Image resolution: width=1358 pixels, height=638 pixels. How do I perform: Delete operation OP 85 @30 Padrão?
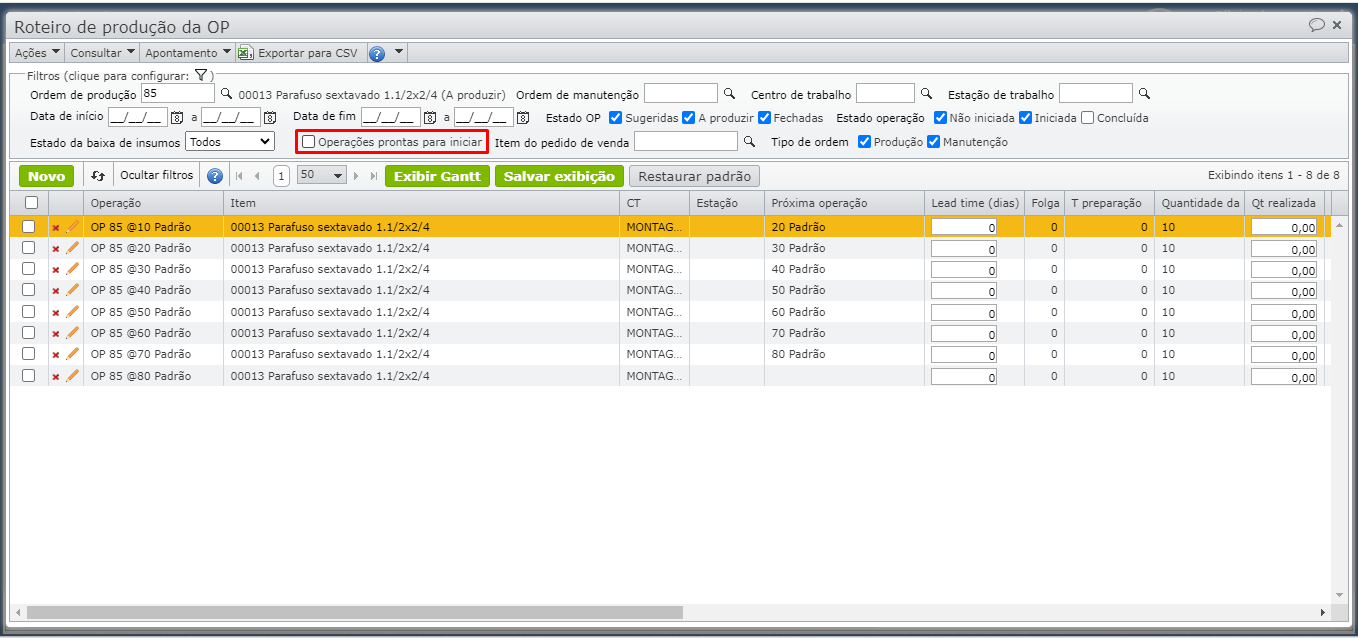[56, 270]
